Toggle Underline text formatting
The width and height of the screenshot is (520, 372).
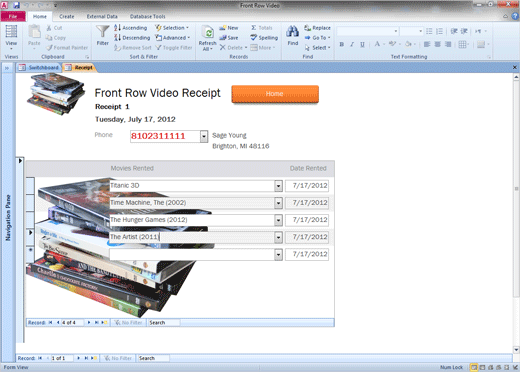click(x=362, y=44)
